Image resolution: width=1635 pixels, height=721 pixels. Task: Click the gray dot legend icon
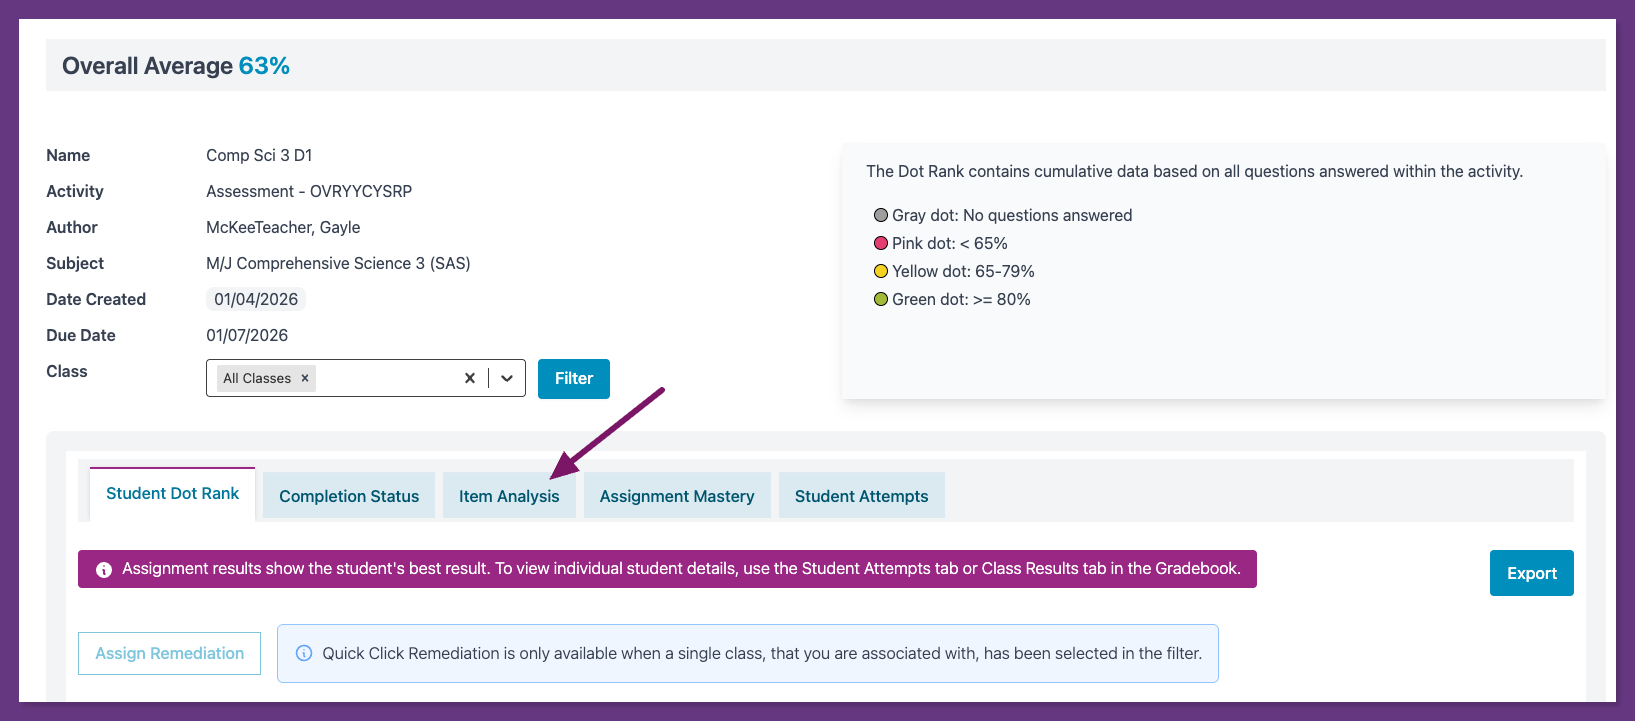[881, 215]
